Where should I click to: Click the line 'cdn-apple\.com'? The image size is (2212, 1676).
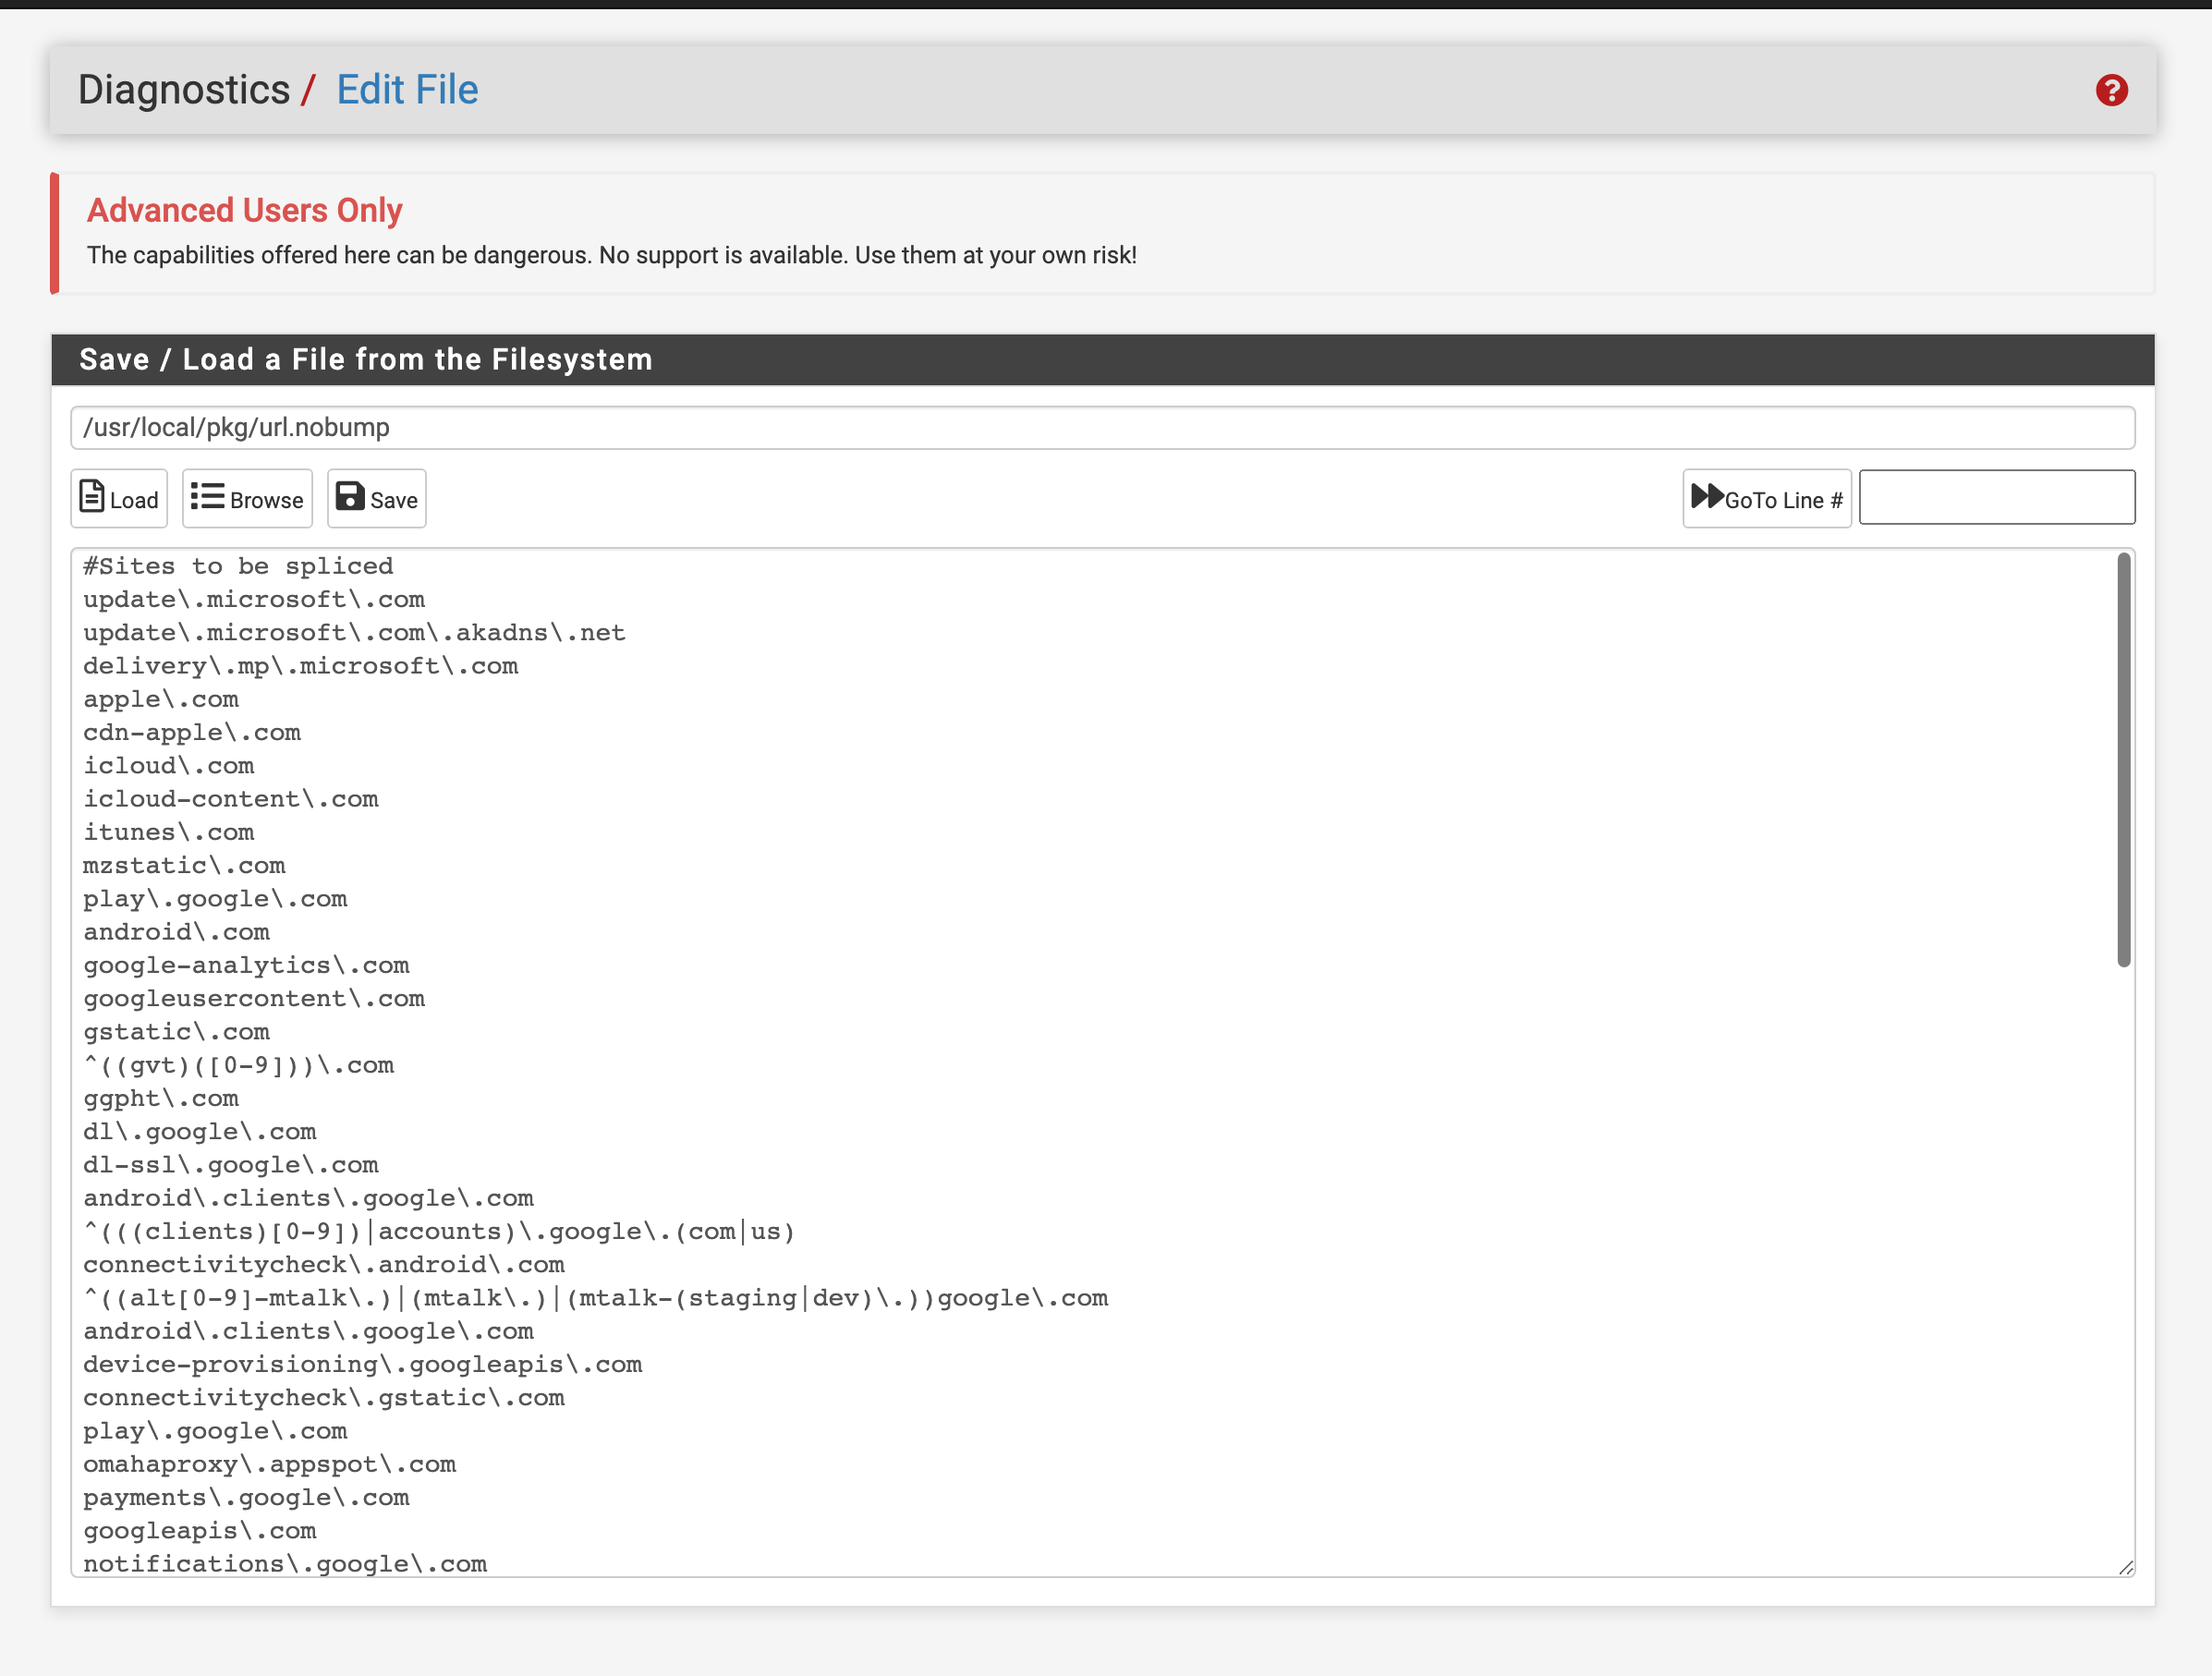[192, 732]
